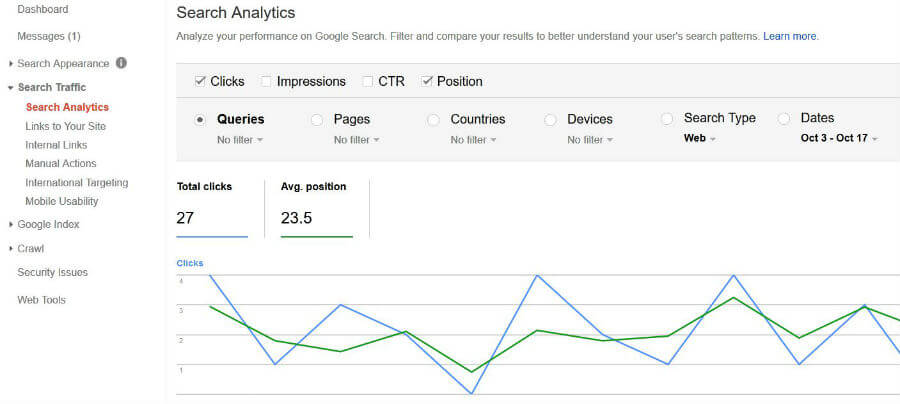Viewport: 900px width, 404px height.
Task: Enable the Impressions checkbox
Action: click(266, 81)
